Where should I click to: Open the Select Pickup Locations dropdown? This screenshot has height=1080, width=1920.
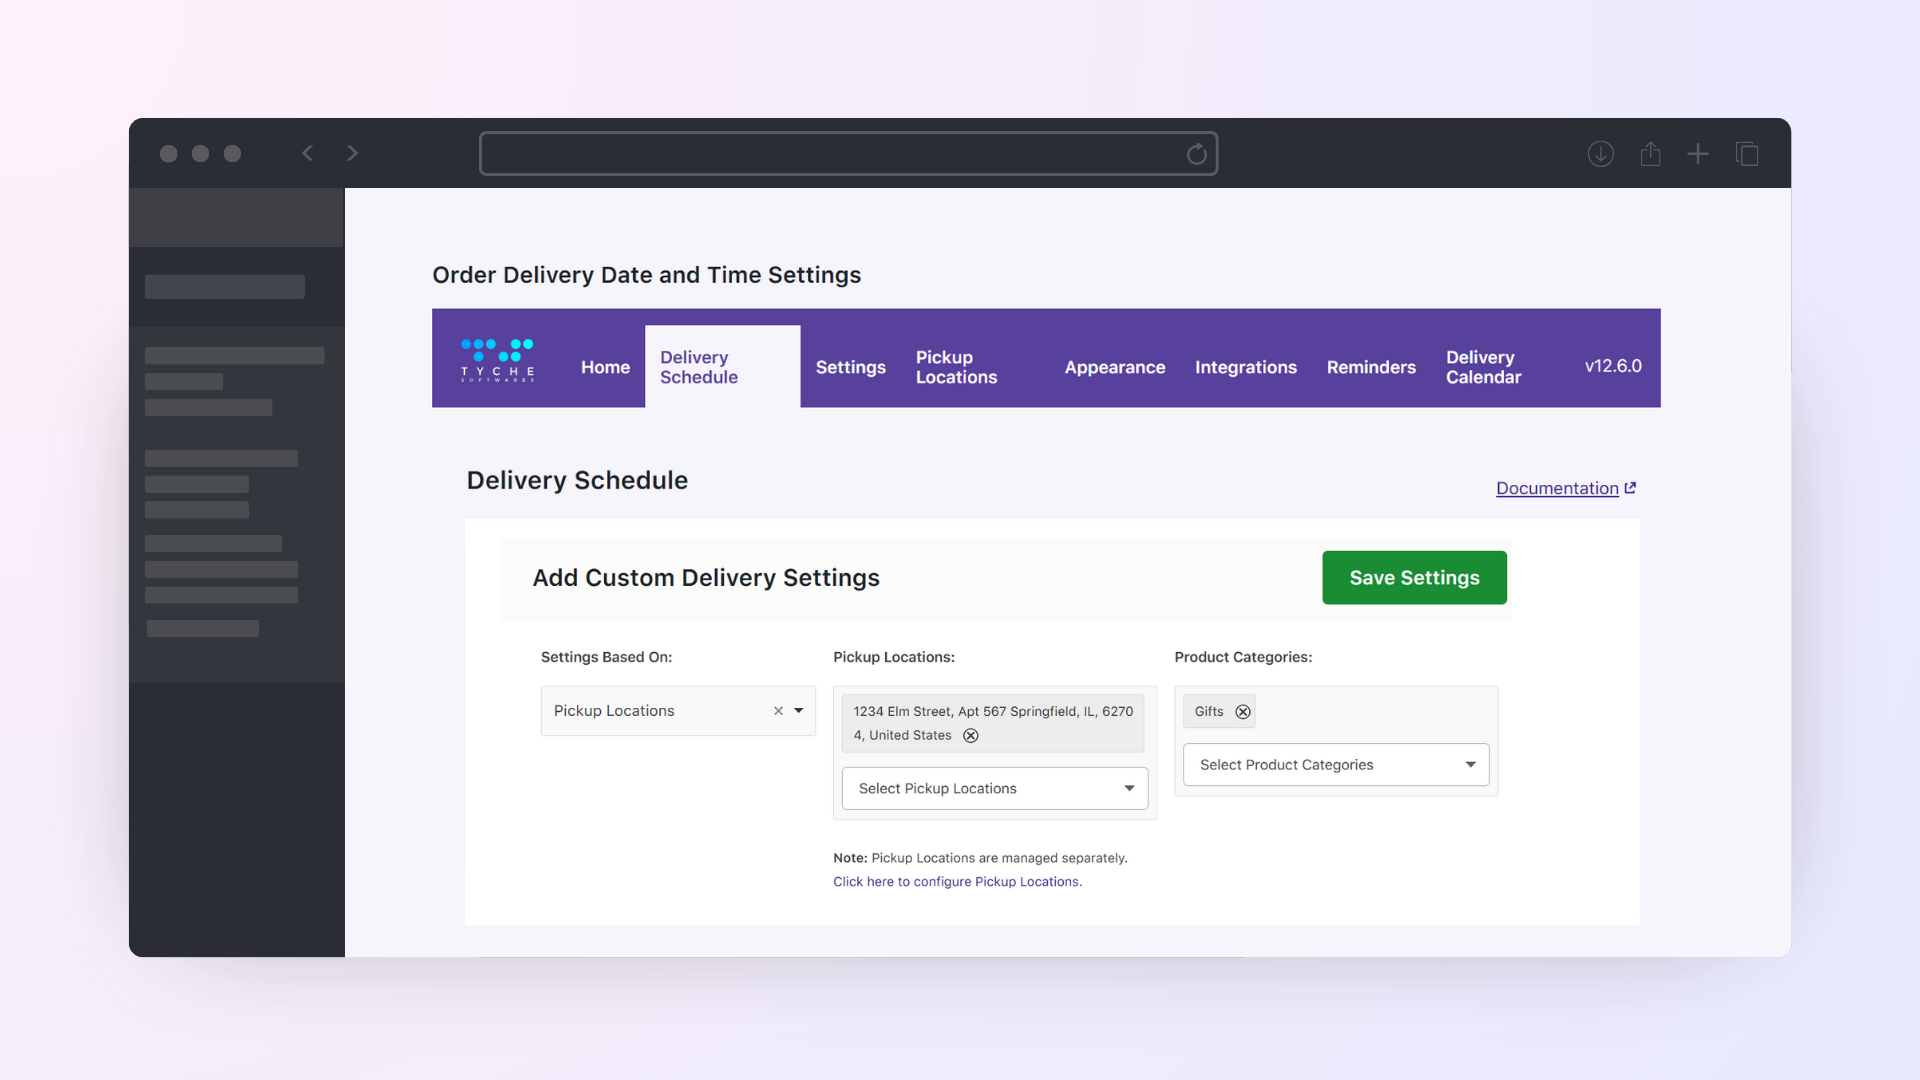995,789
